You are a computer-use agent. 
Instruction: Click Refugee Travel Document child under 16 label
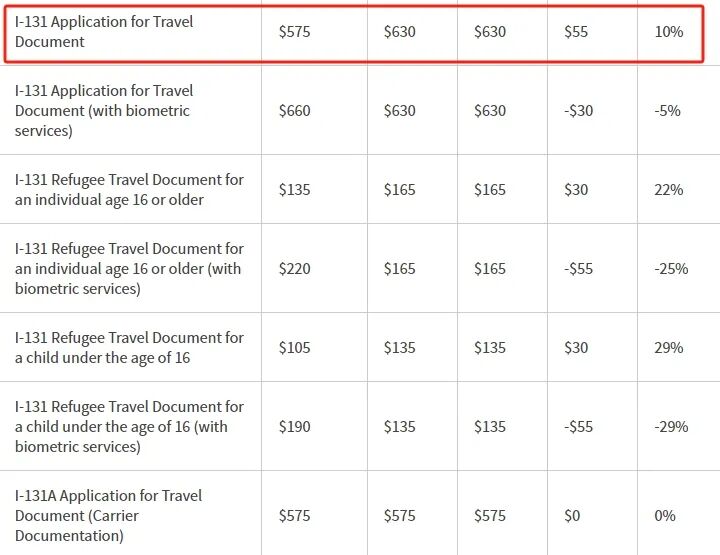click(x=129, y=348)
